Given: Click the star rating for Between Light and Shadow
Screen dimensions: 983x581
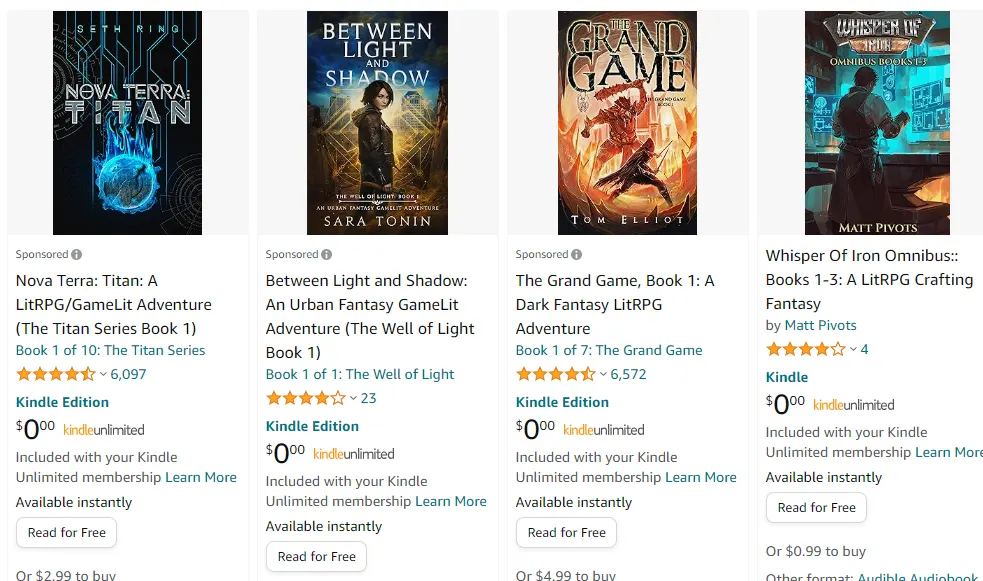Looking at the screenshot, I should [x=306, y=398].
